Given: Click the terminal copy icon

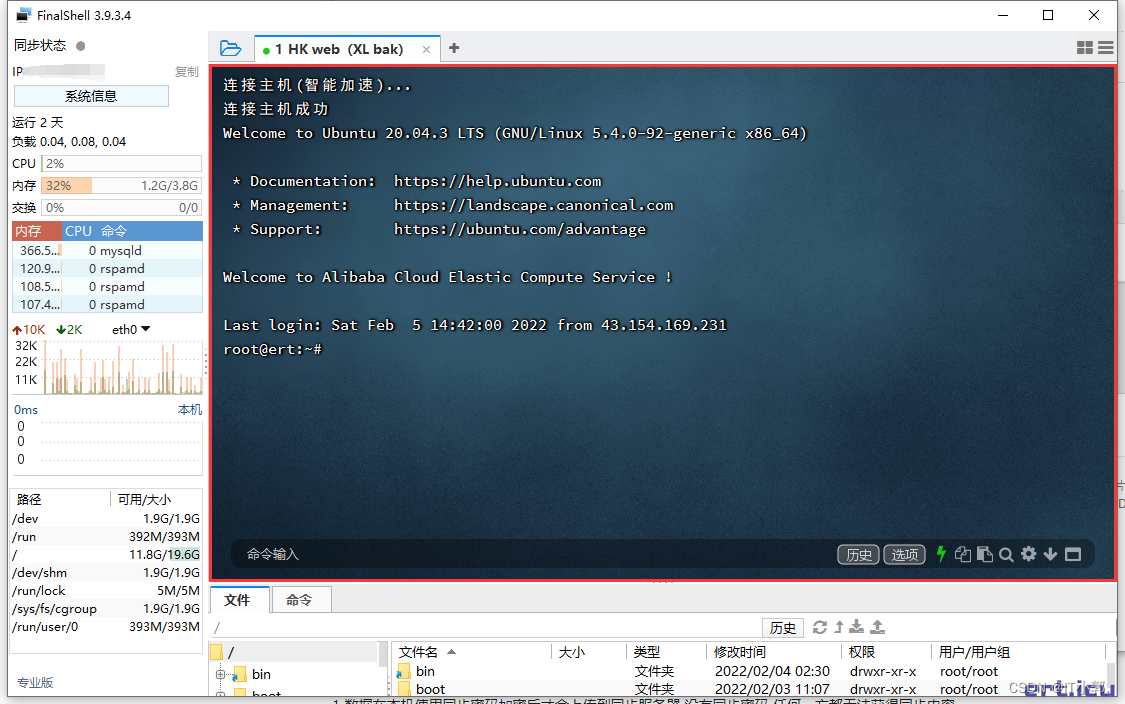Looking at the screenshot, I should [x=963, y=554].
